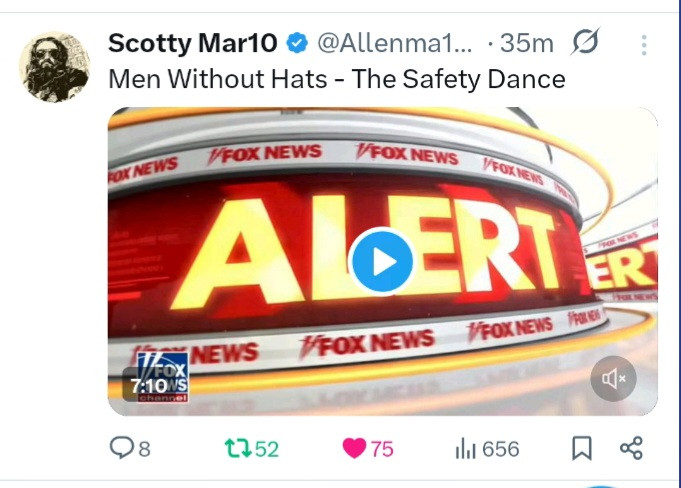
Task: Click the 656 views count
Action: pos(501,449)
